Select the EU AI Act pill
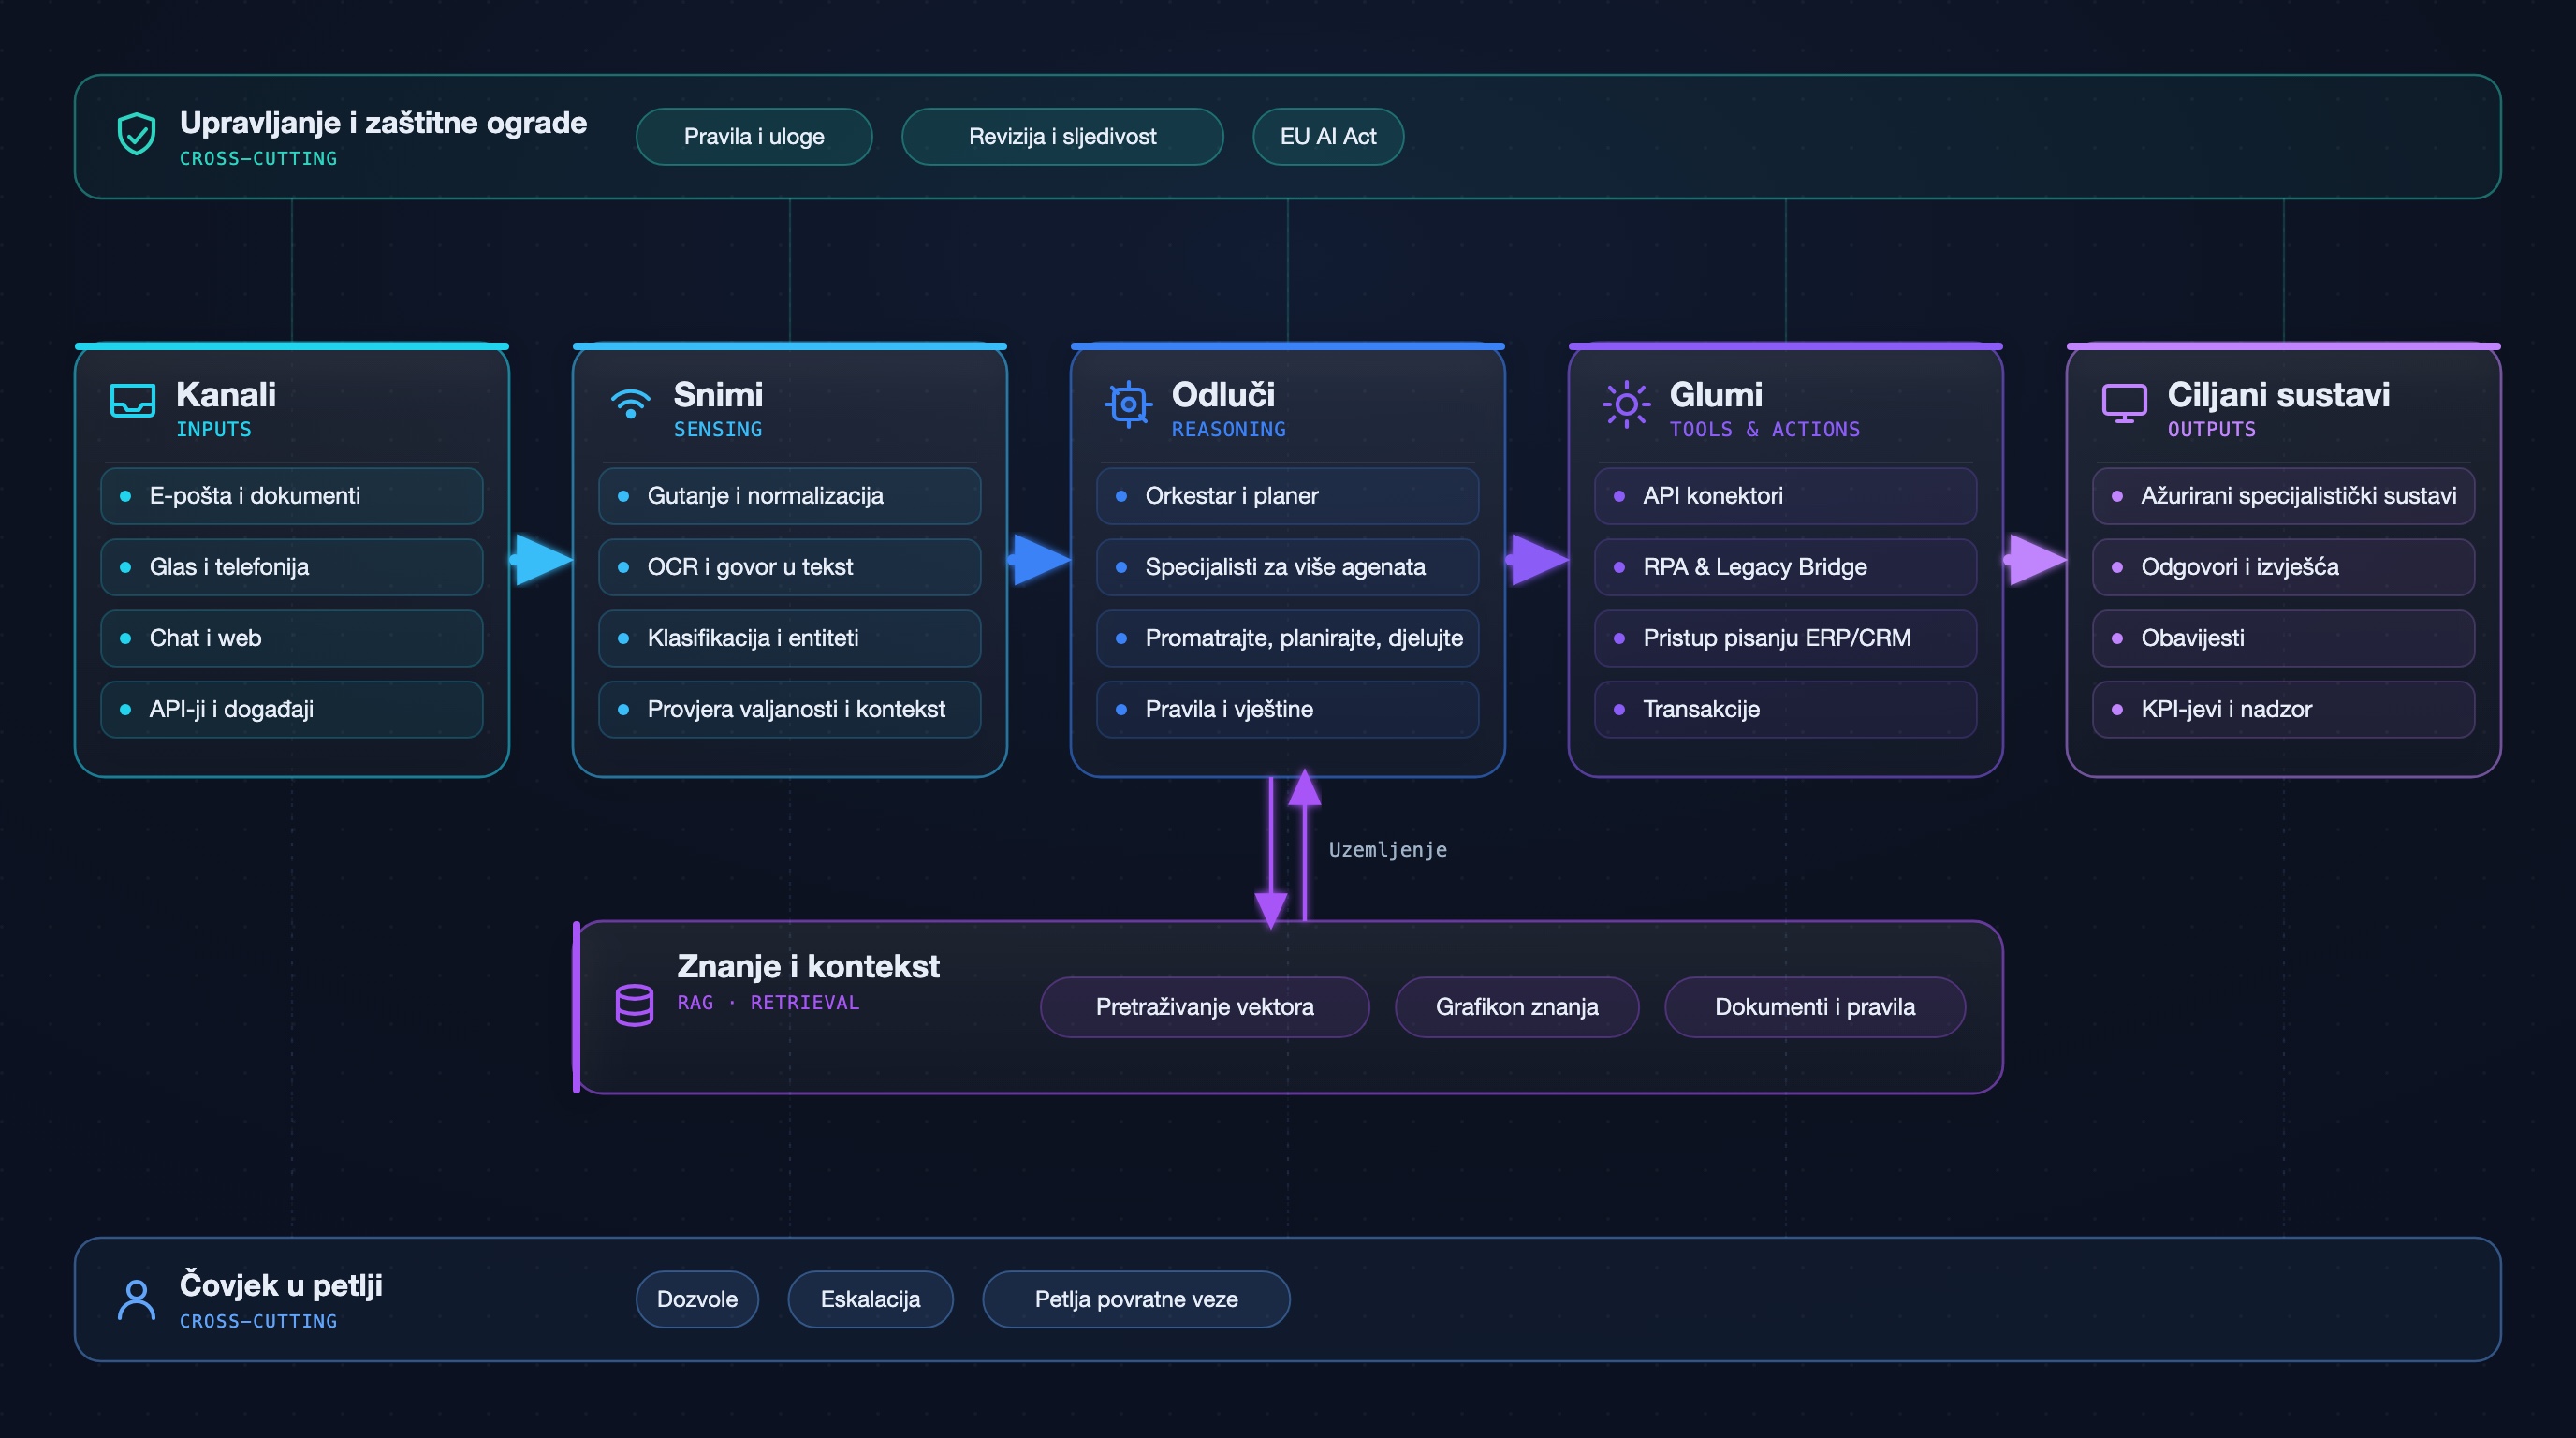Image resolution: width=2576 pixels, height=1438 pixels. 1328,136
